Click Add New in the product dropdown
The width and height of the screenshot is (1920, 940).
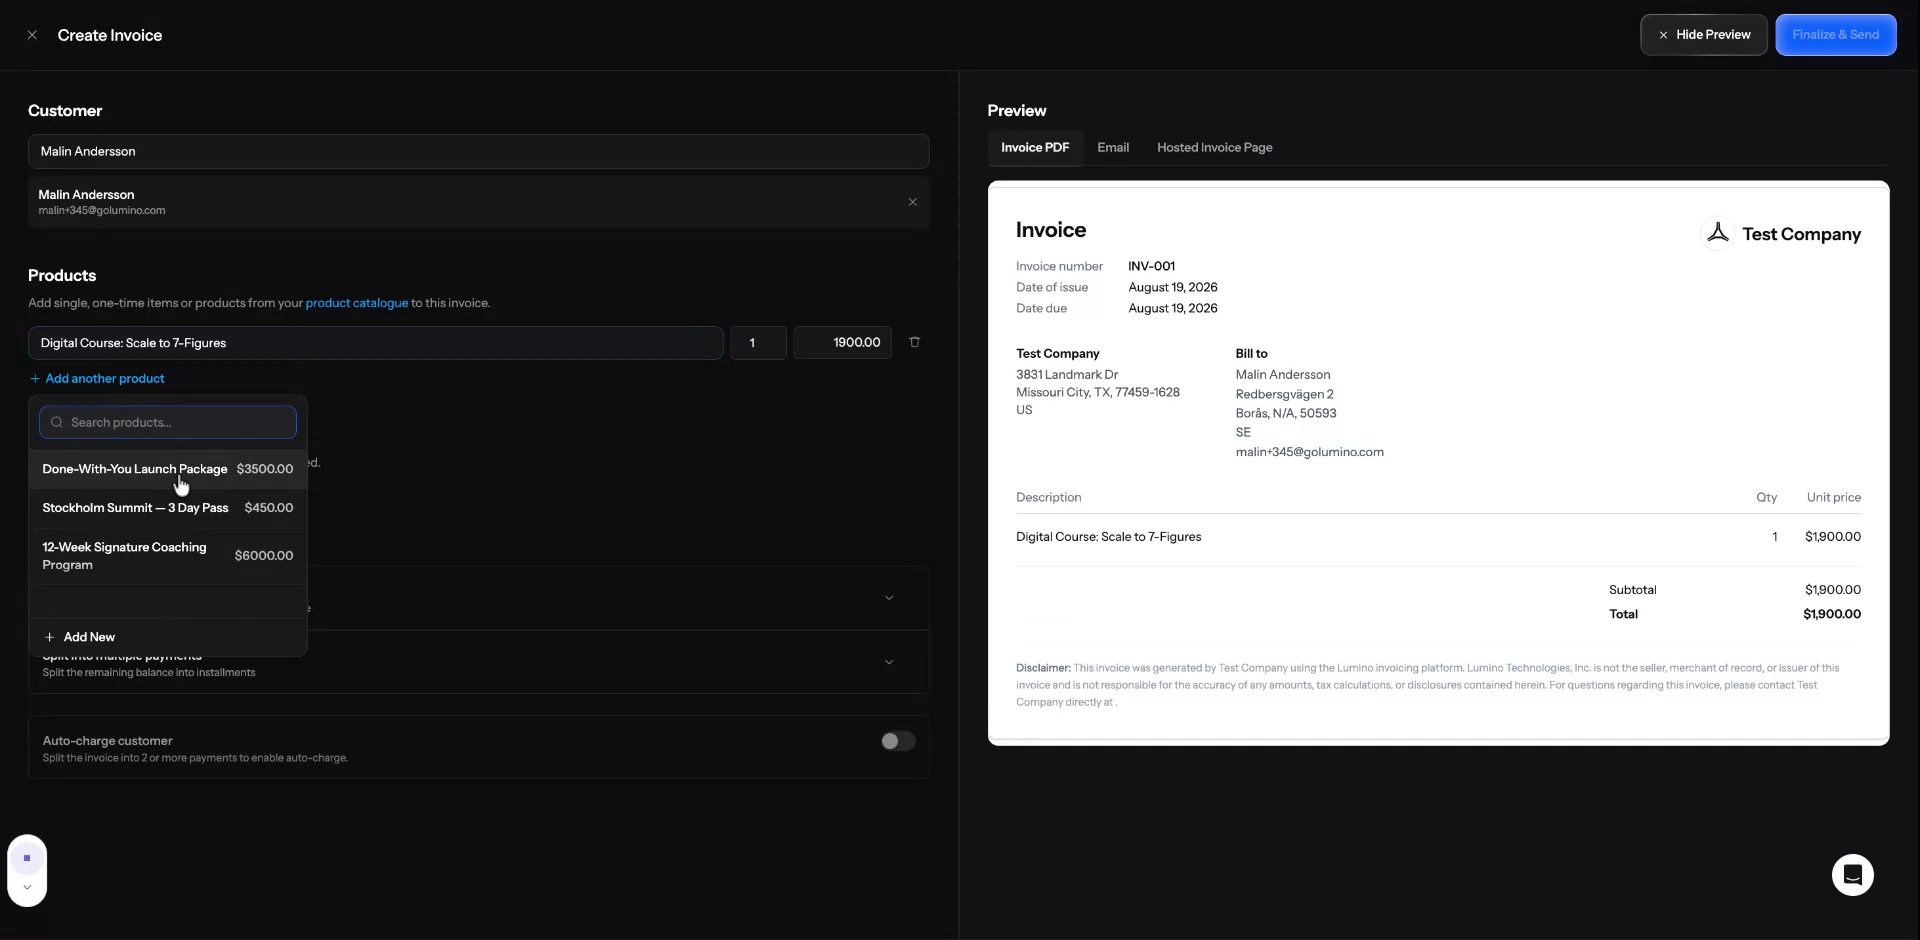(x=168, y=637)
